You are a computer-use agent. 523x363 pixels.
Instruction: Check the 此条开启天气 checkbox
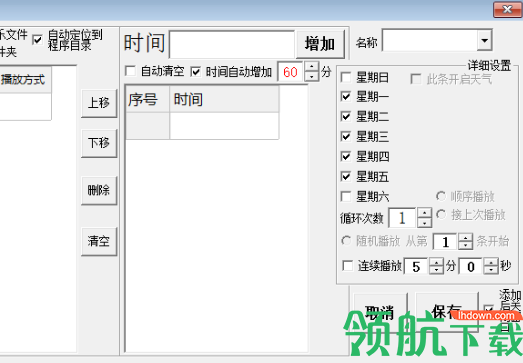coord(415,79)
